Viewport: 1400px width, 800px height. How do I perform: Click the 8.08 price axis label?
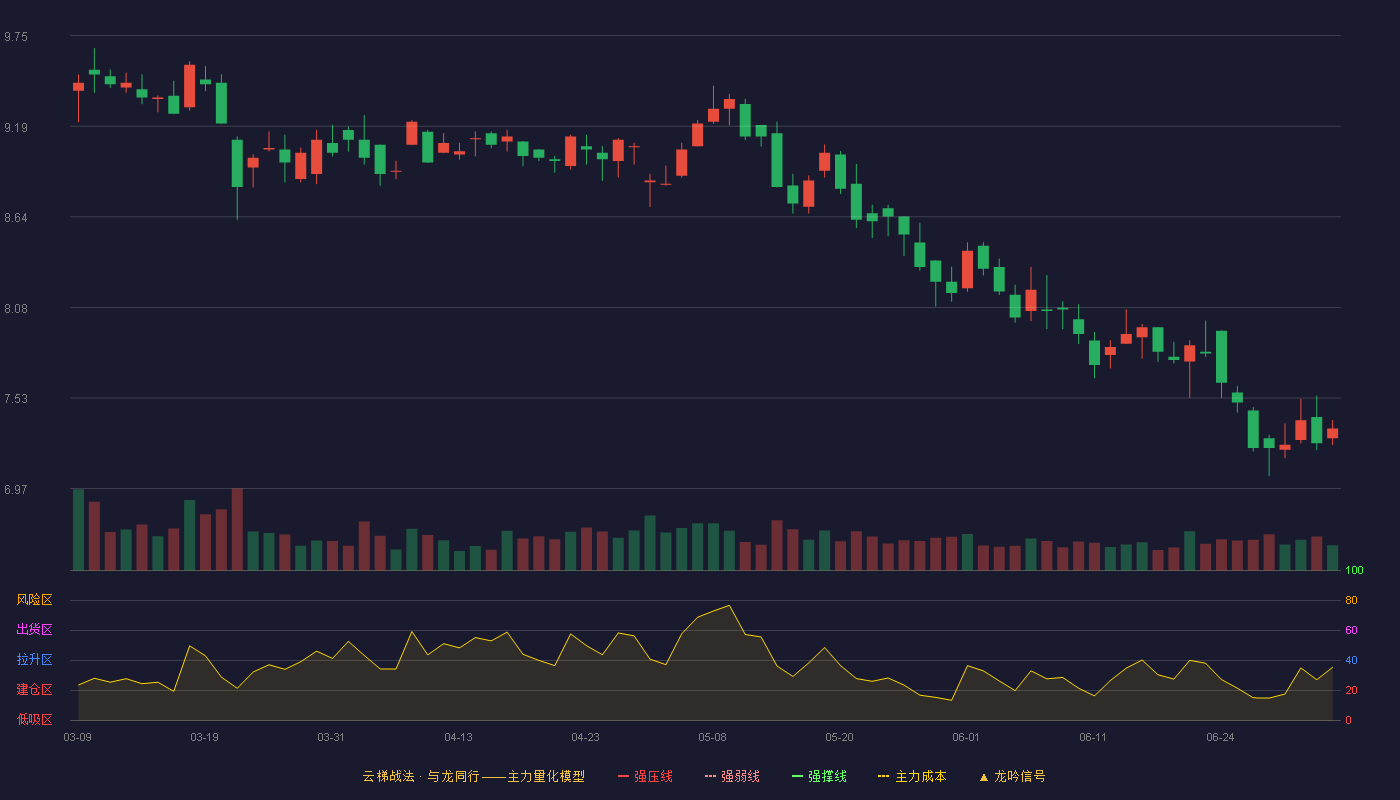pyautogui.click(x=16, y=309)
